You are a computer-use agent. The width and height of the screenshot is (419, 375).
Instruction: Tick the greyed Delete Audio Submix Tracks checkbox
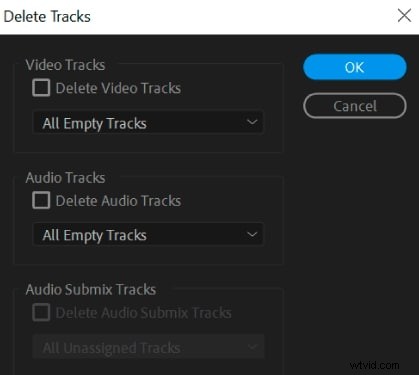(x=41, y=312)
